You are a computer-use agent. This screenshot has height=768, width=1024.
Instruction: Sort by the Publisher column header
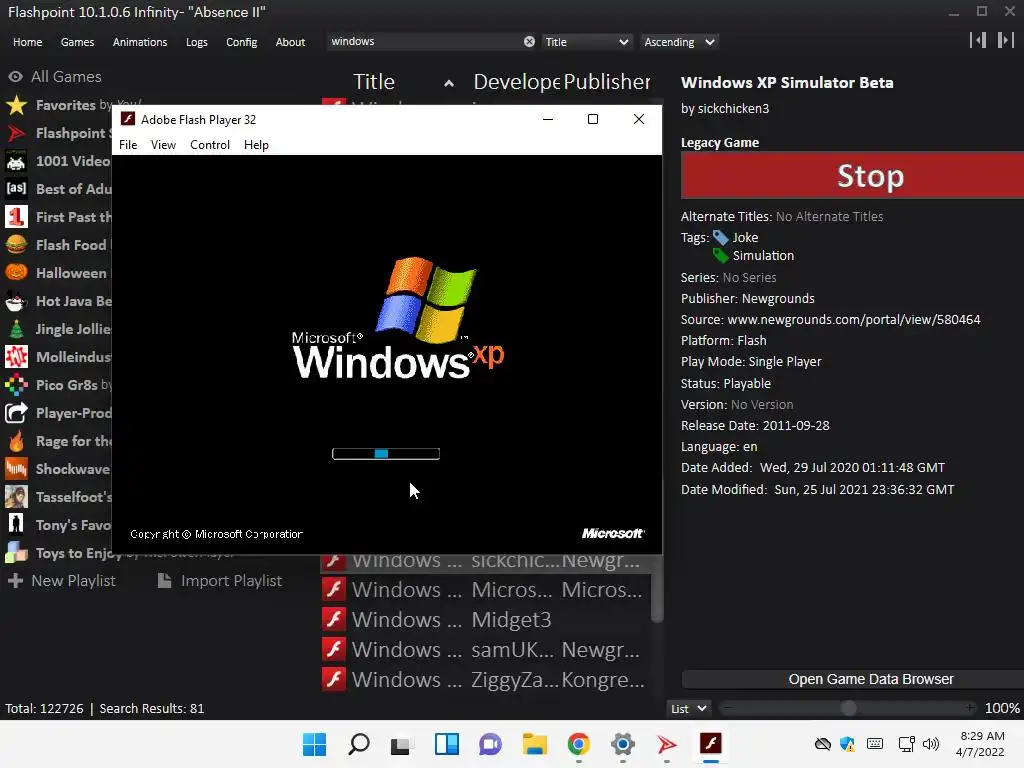click(607, 82)
